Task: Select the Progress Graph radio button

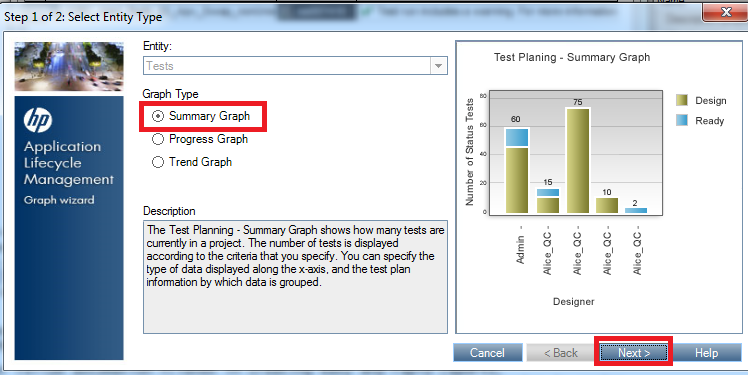Action: 158,139
